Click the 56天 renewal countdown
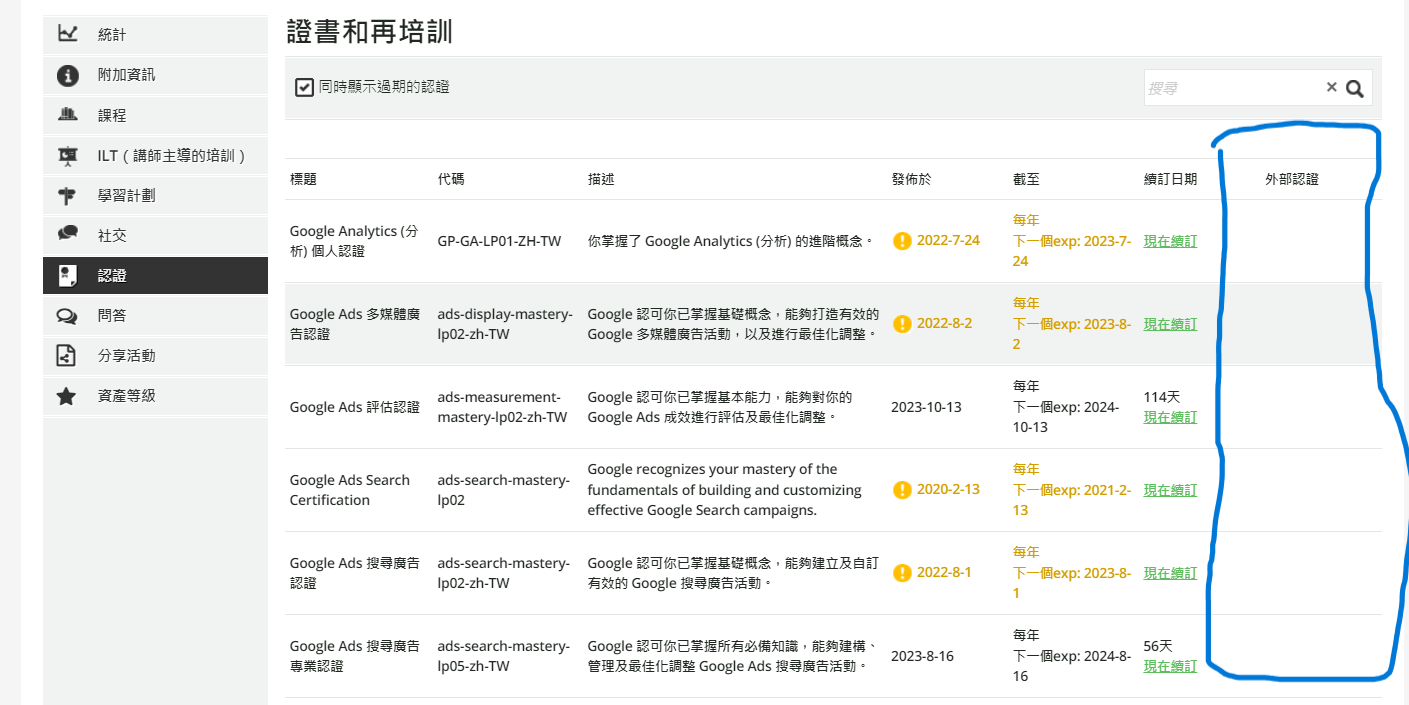1409x705 pixels. pos(1158,646)
